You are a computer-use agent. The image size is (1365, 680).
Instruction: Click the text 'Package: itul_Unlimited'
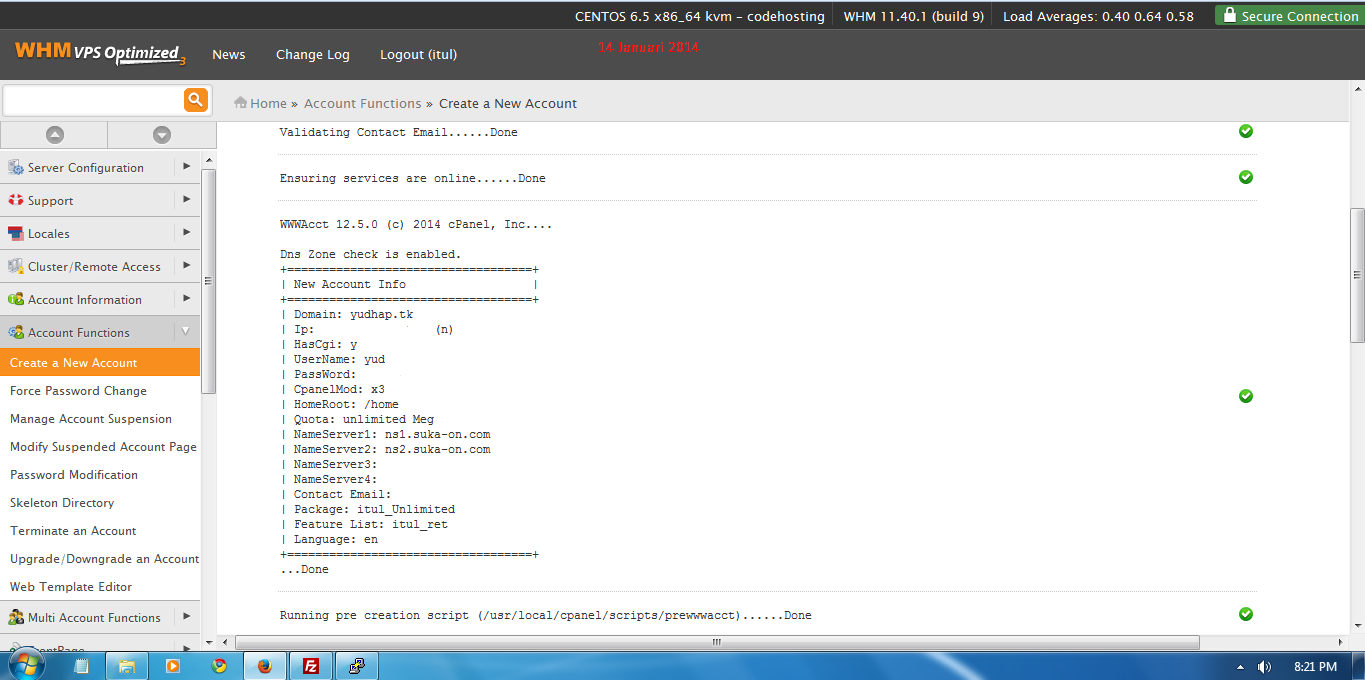click(374, 509)
